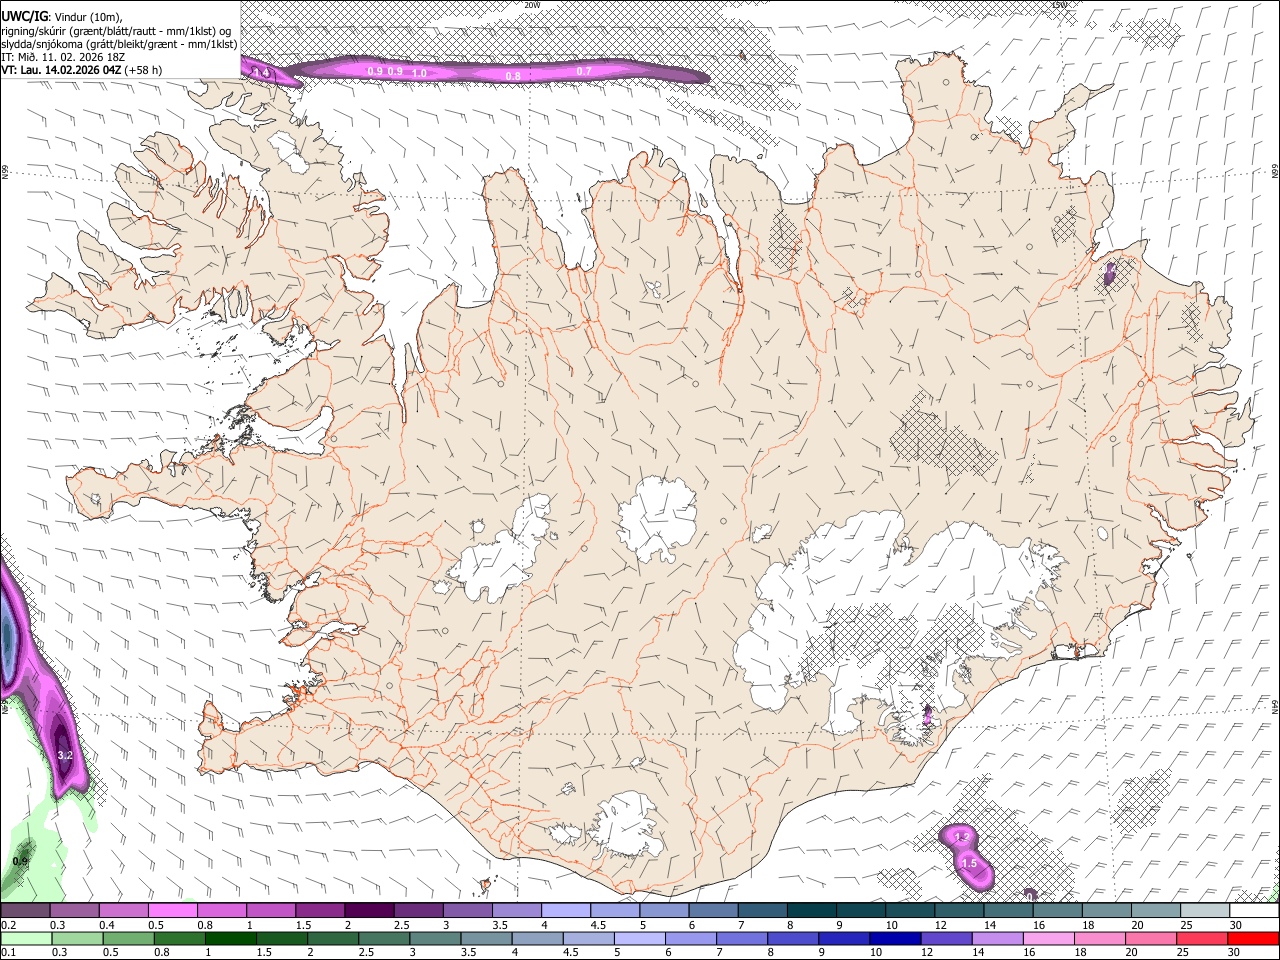Screen dimensions: 1280x960
Task: Click the 0.9 value in the green rain area
Action: (20, 861)
